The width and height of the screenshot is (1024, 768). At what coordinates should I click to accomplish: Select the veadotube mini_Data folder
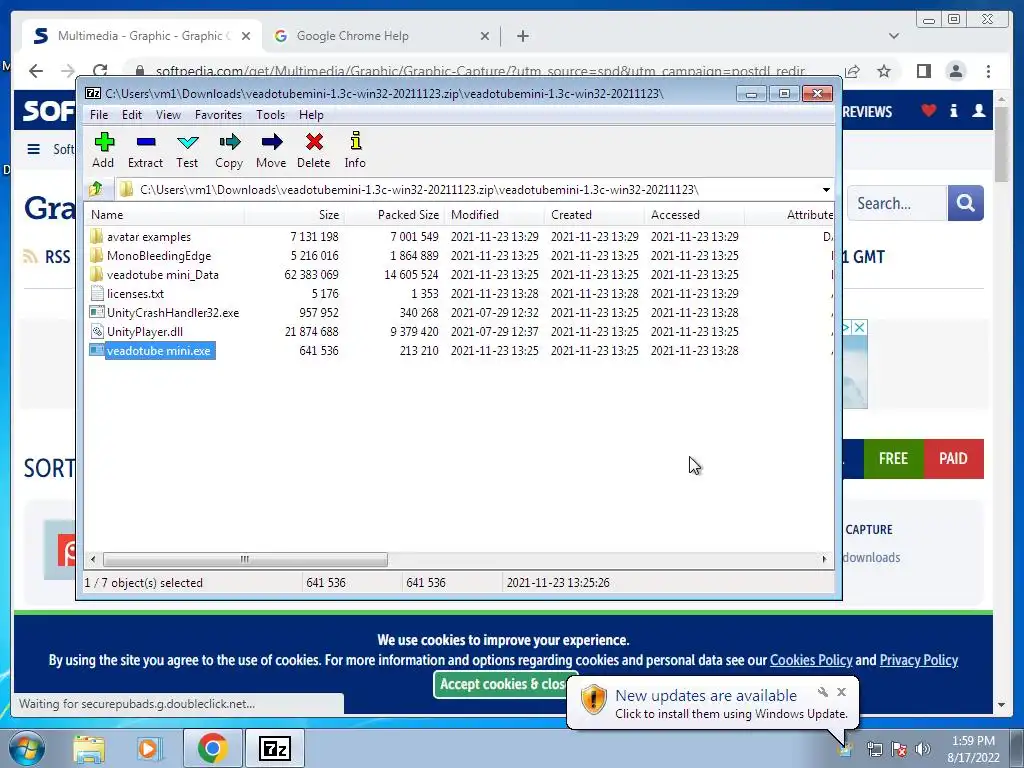coord(163,274)
